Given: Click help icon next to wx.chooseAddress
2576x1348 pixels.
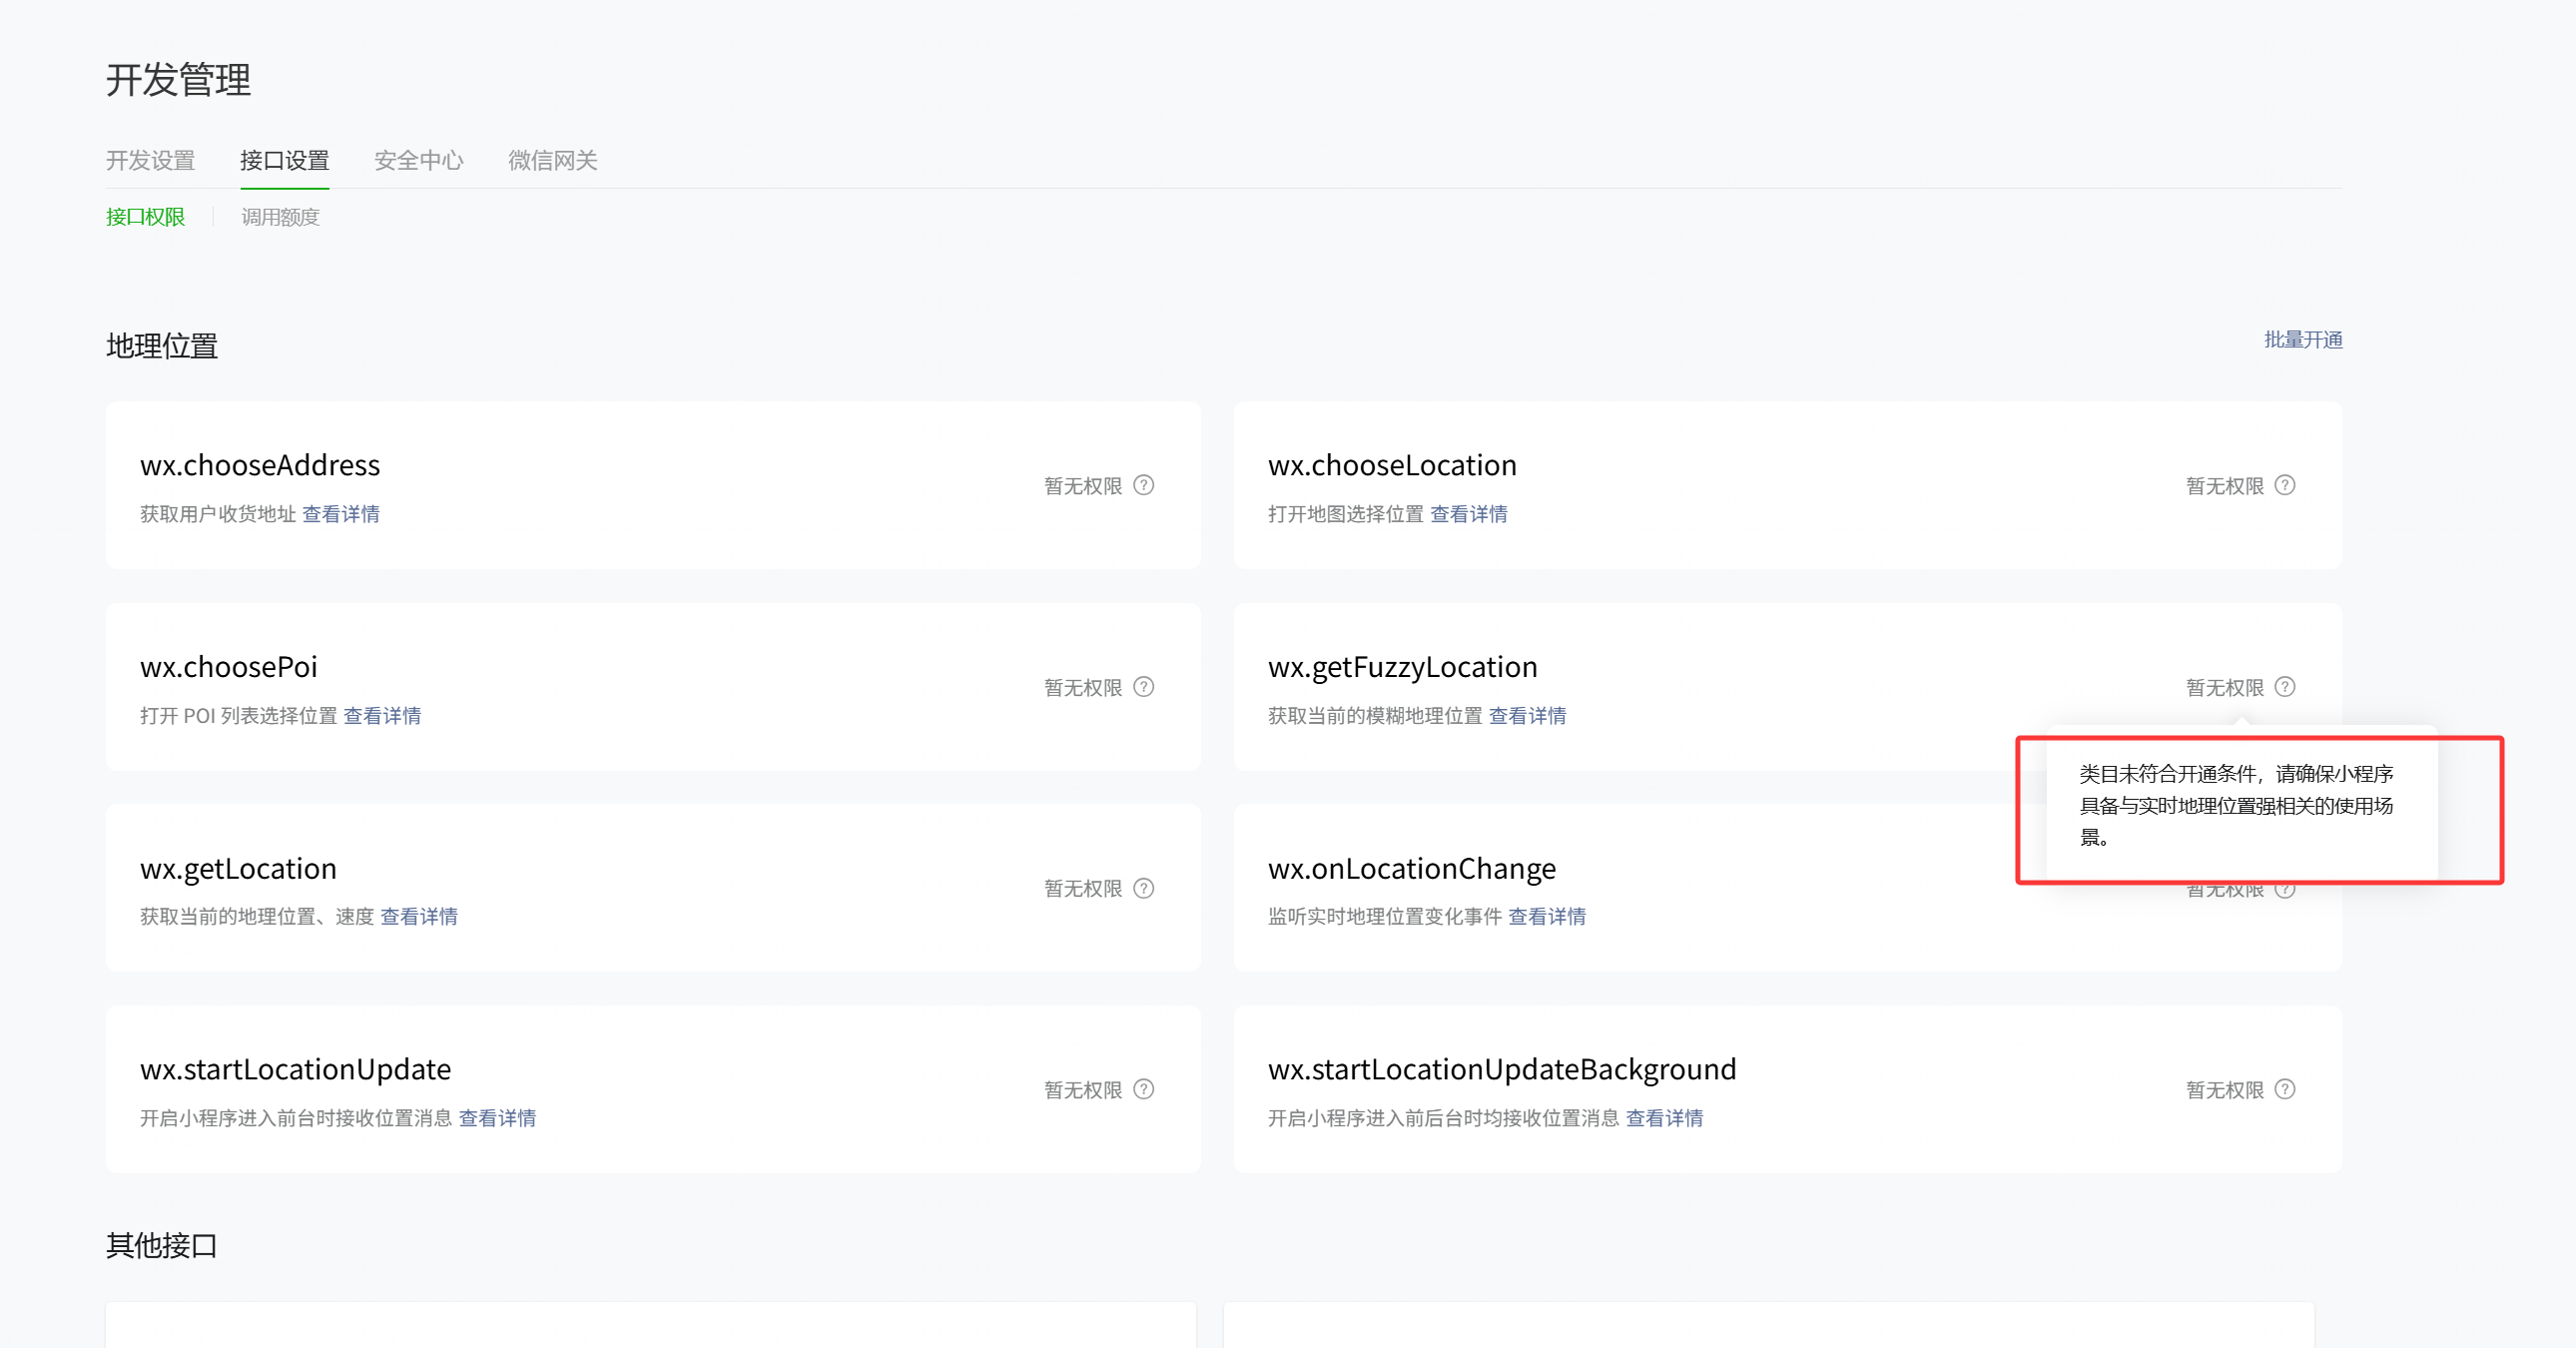Looking at the screenshot, I should [1144, 485].
